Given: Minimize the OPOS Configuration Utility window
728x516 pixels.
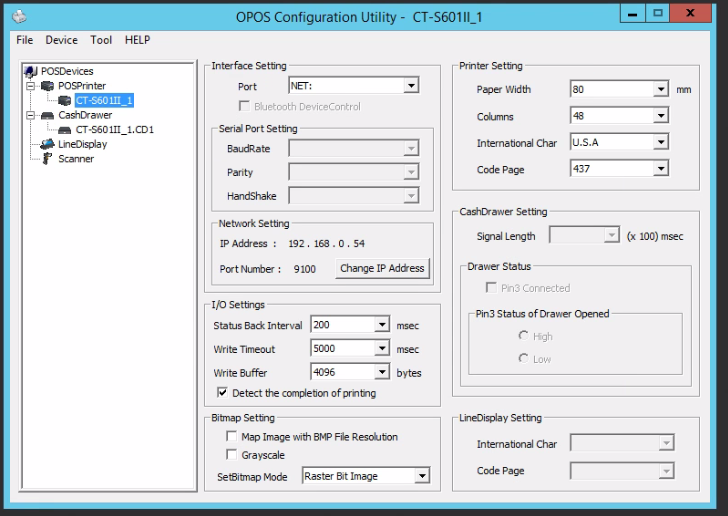Looking at the screenshot, I should pyautogui.click(x=632, y=13).
